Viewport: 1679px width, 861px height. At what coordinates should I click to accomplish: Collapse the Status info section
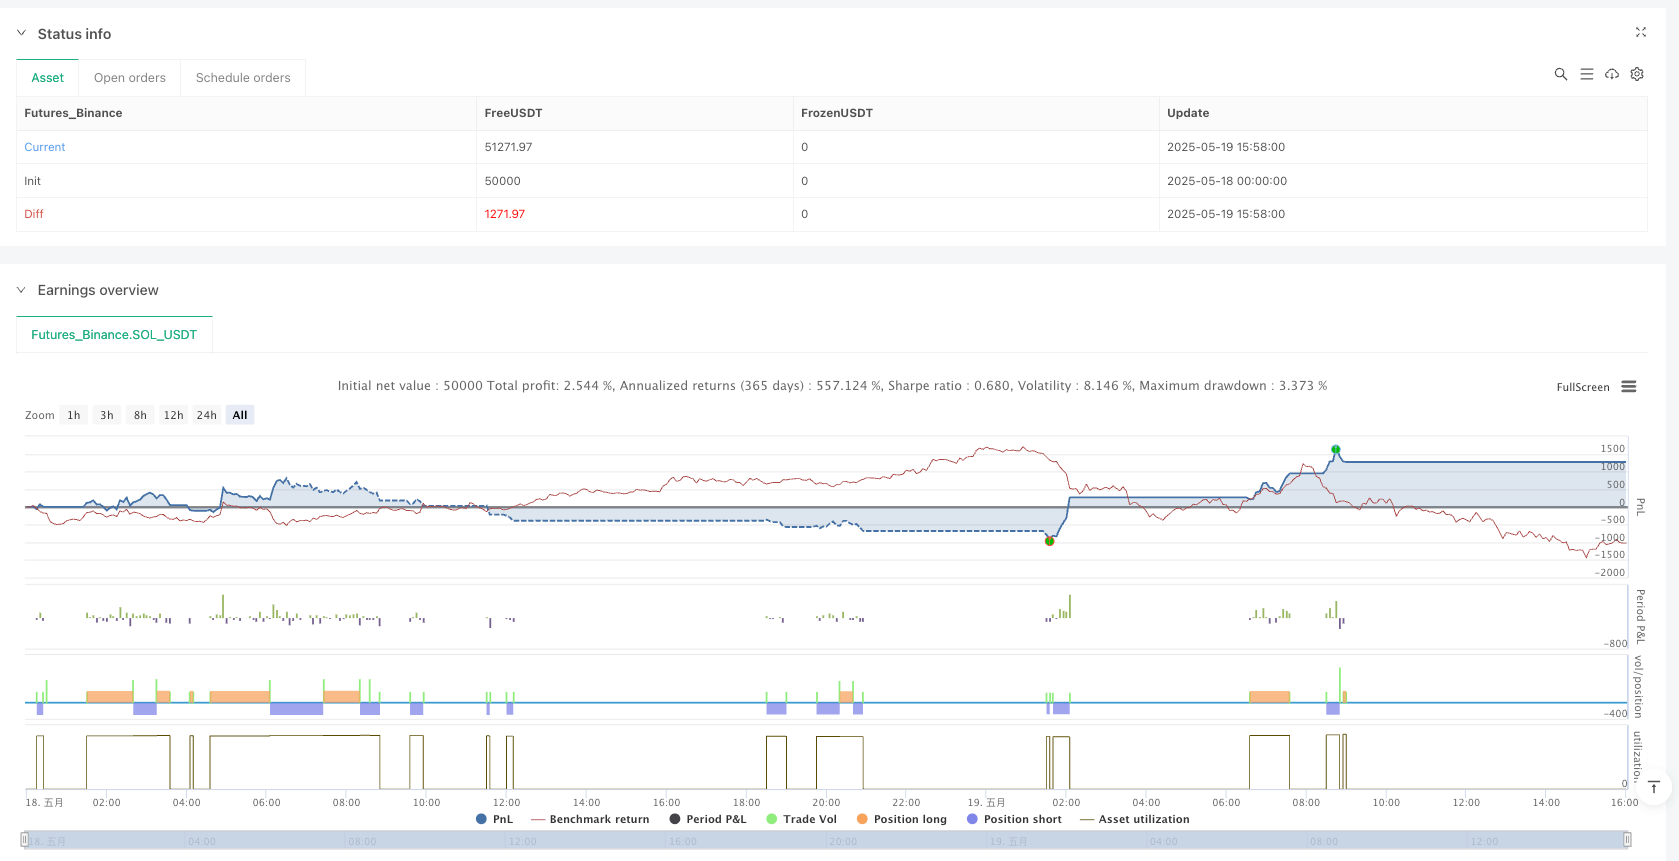22,33
